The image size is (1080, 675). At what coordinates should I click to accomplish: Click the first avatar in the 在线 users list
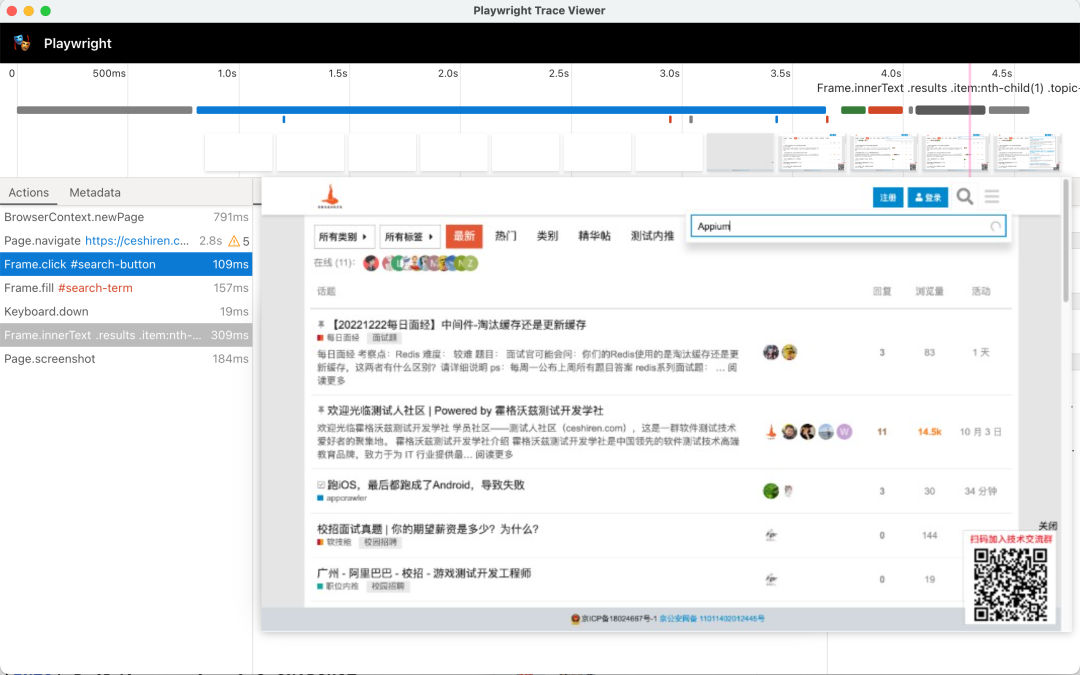click(371, 262)
